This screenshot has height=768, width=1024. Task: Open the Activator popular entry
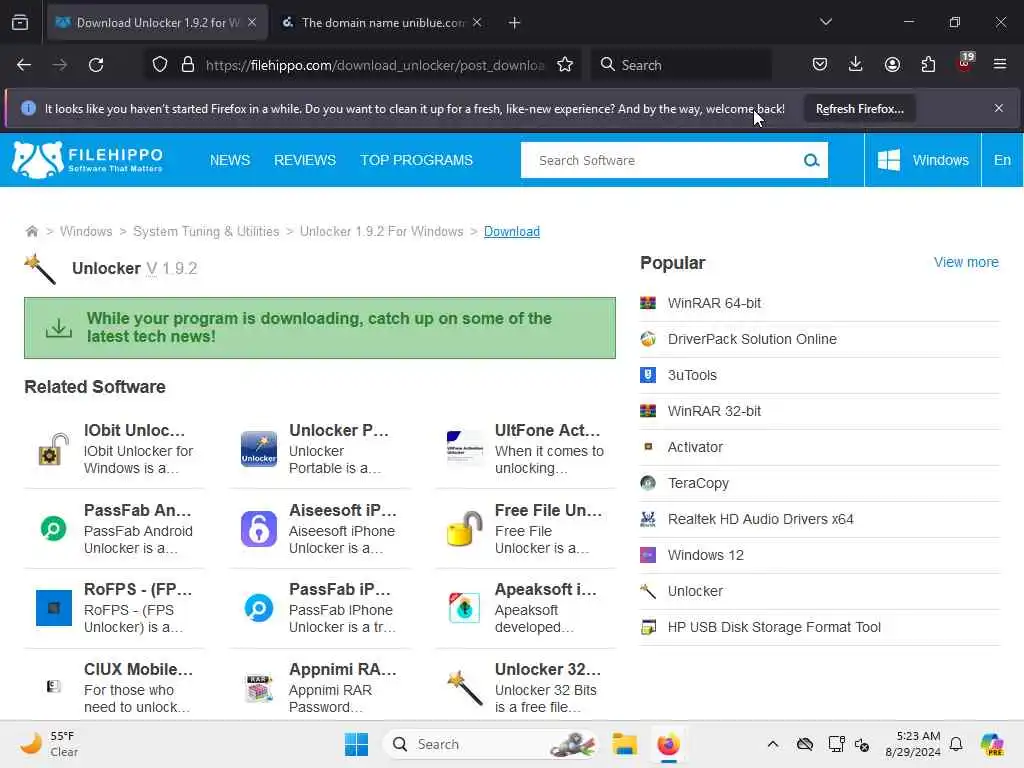(695, 447)
